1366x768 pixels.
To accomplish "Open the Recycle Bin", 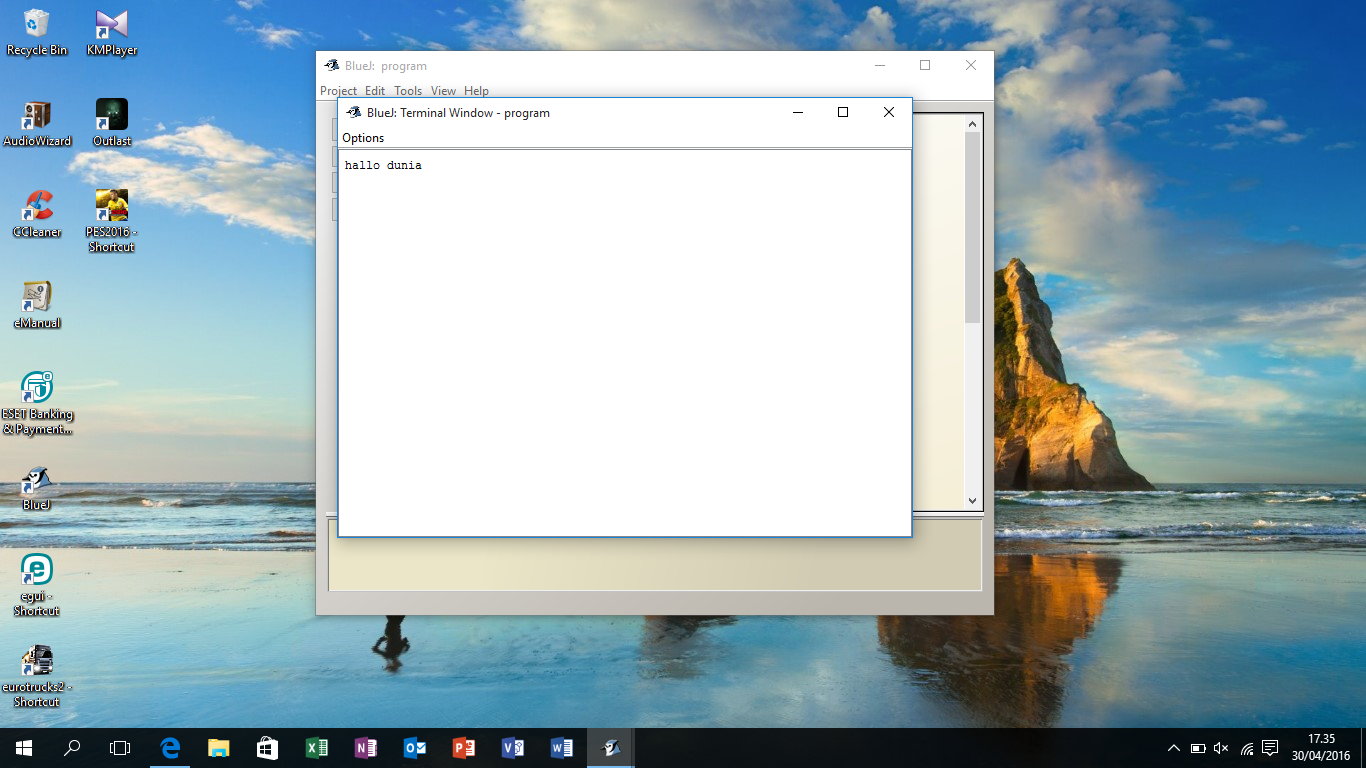I will click(36, 25).
